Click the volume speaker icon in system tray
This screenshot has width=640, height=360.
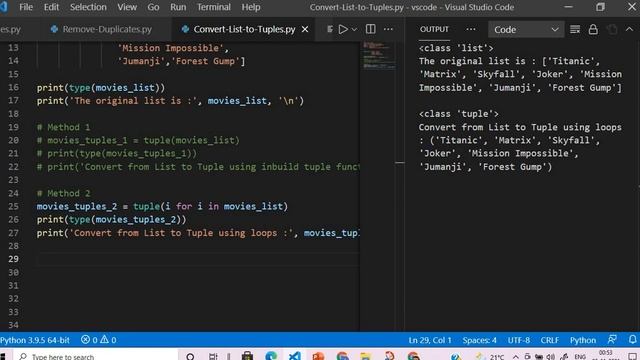(551, 357)
